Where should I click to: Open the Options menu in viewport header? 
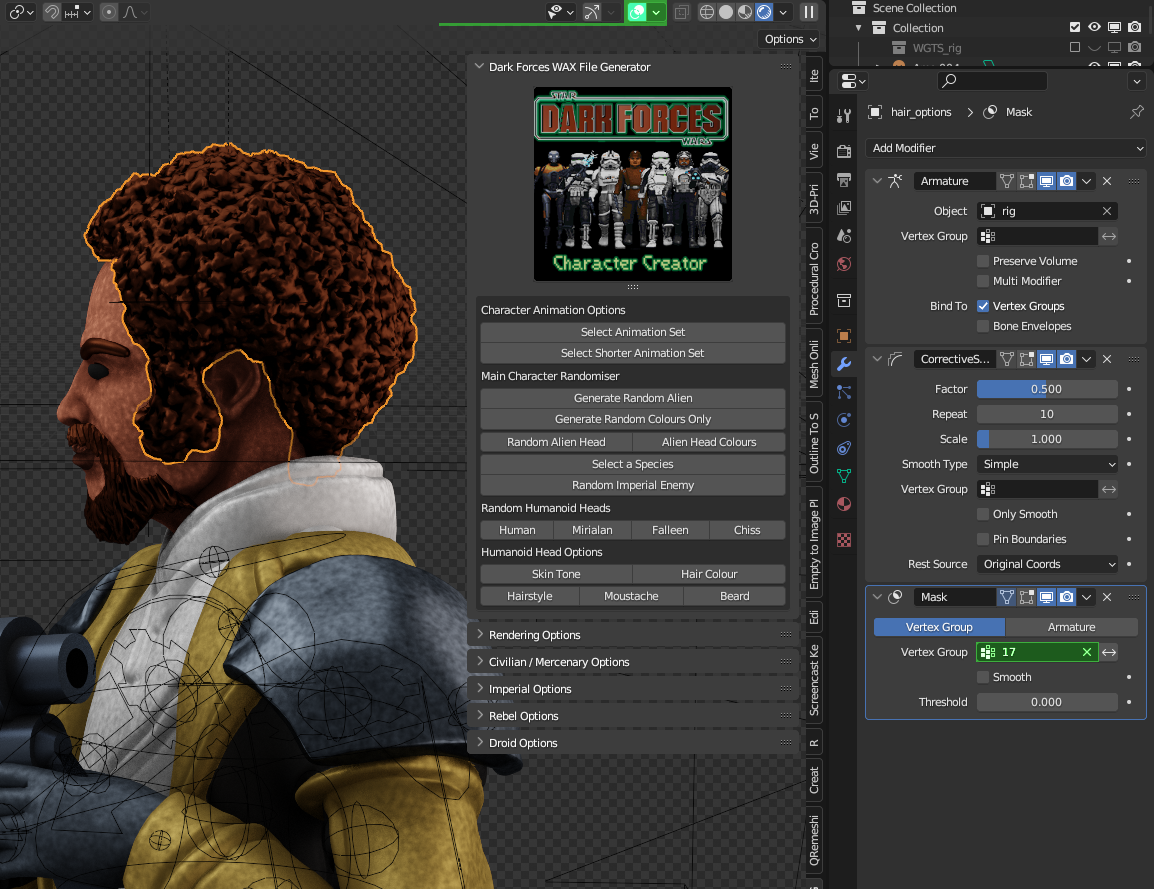pyautogui.click(x=790, y=39)
